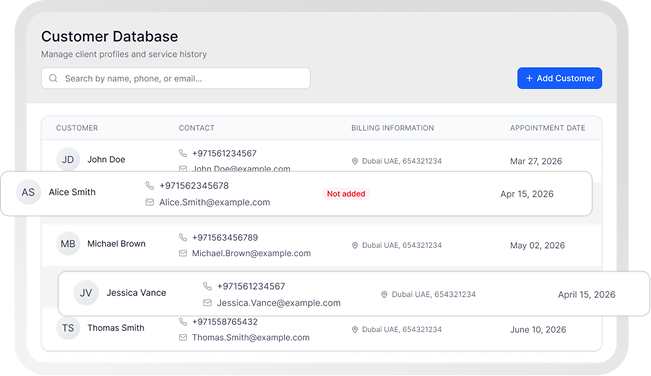
Task: Select the name Thomas Smith
Action: coord(116,328)
